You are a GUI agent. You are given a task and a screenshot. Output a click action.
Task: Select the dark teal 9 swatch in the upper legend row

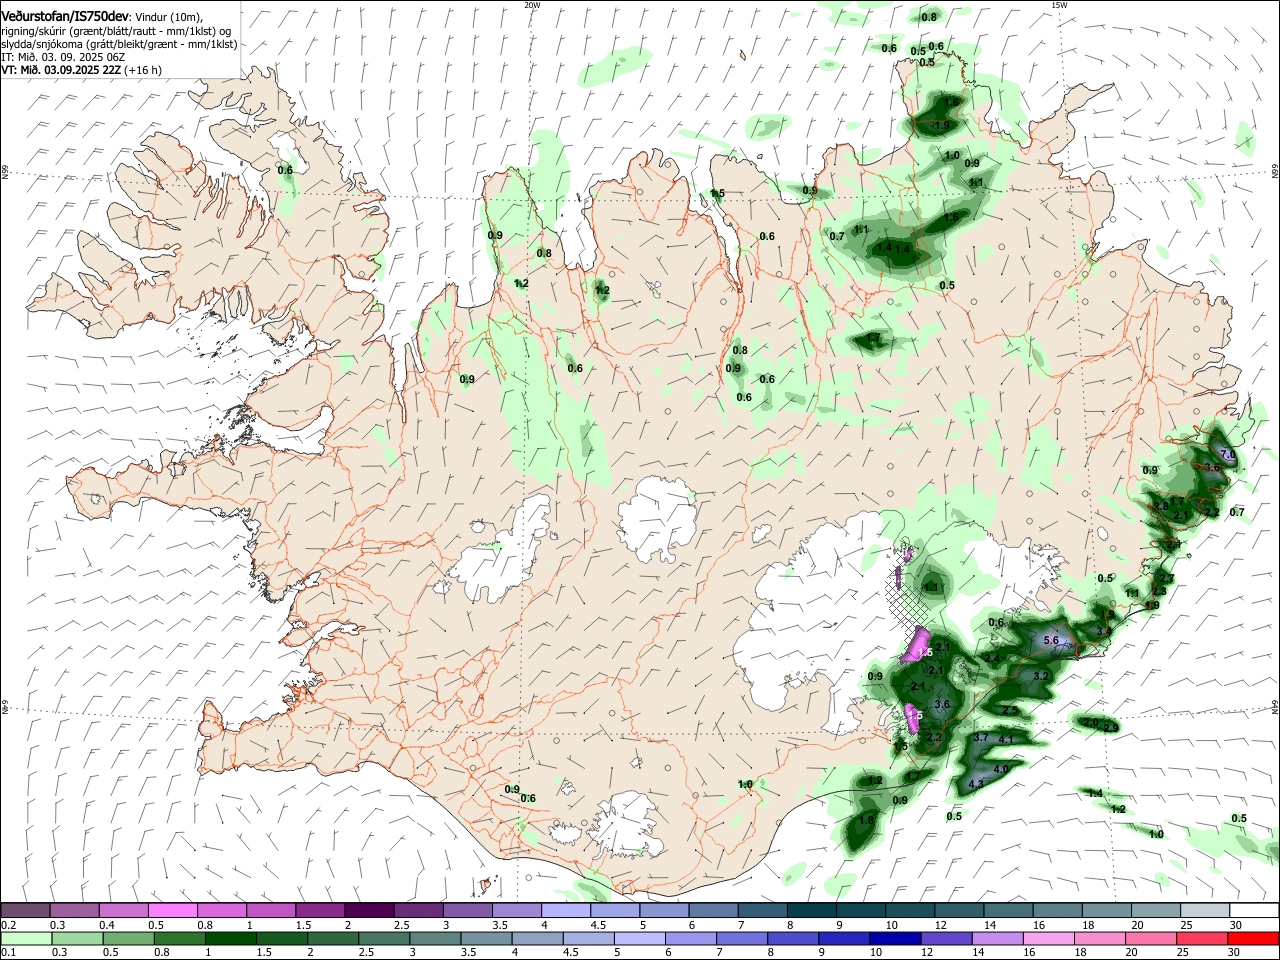[861, 910]
